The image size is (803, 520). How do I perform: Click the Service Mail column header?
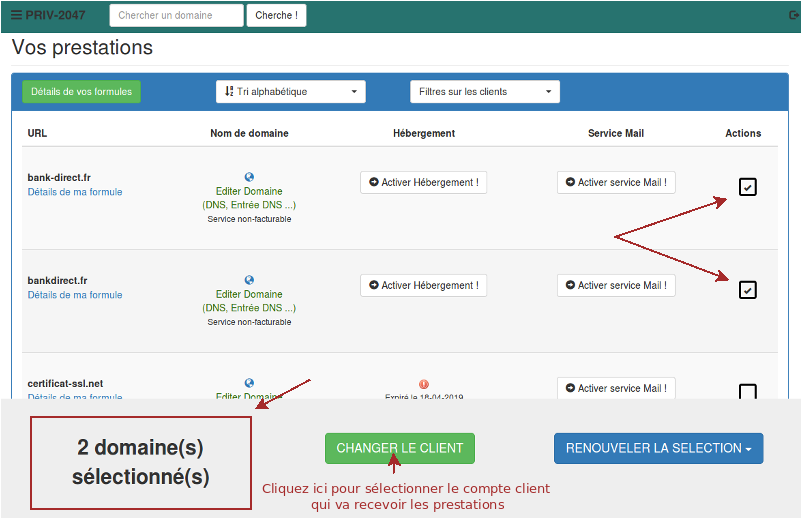click(x=616, y=133)
